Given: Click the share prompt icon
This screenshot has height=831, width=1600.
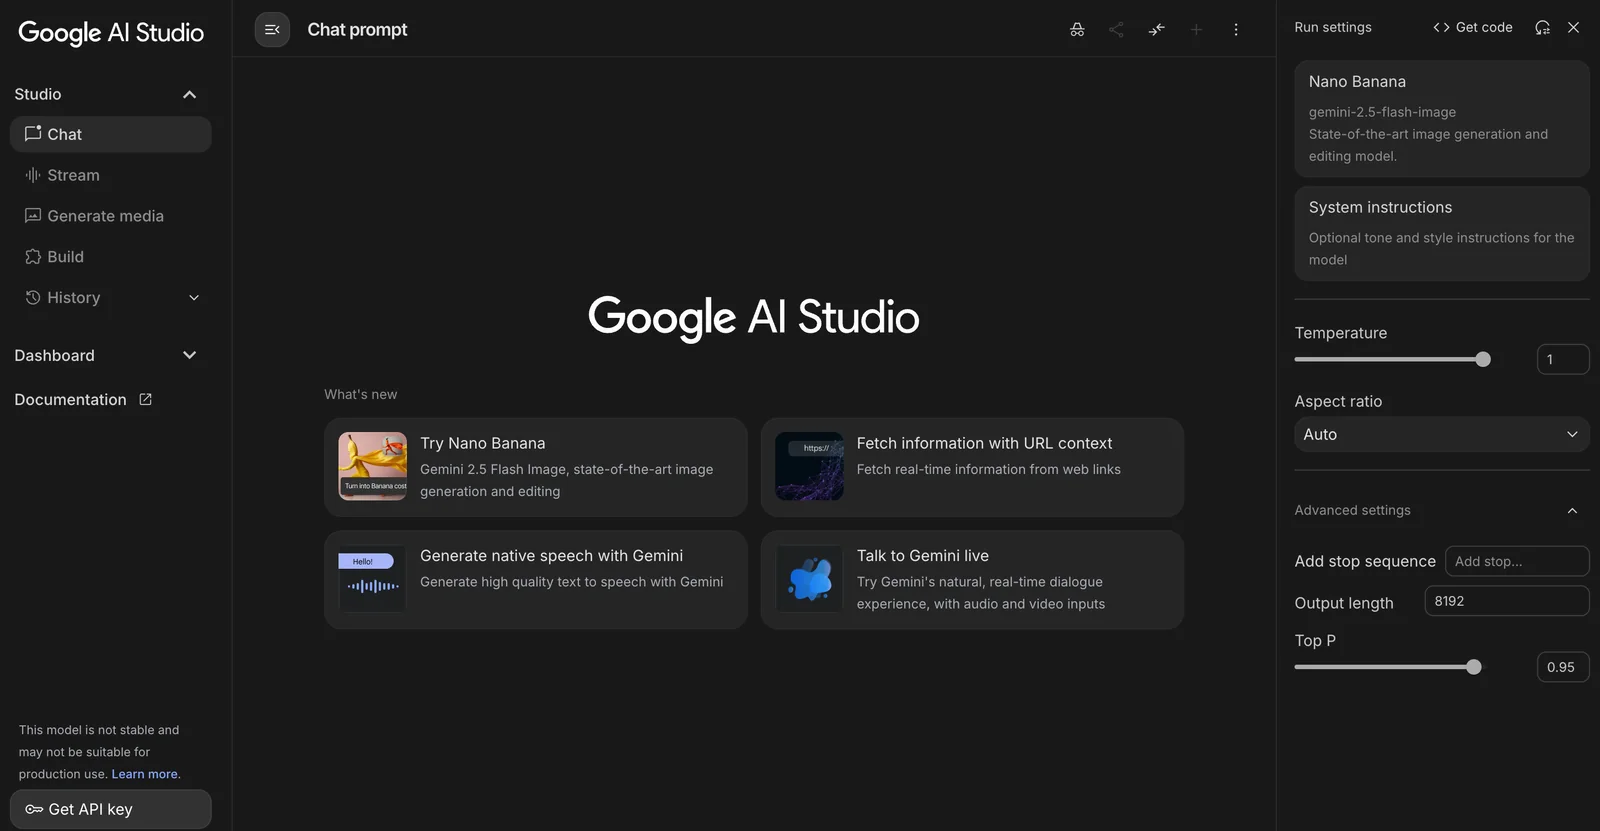Looking at the screenshot, I should pyautogui.click(x=1116, y=30).
